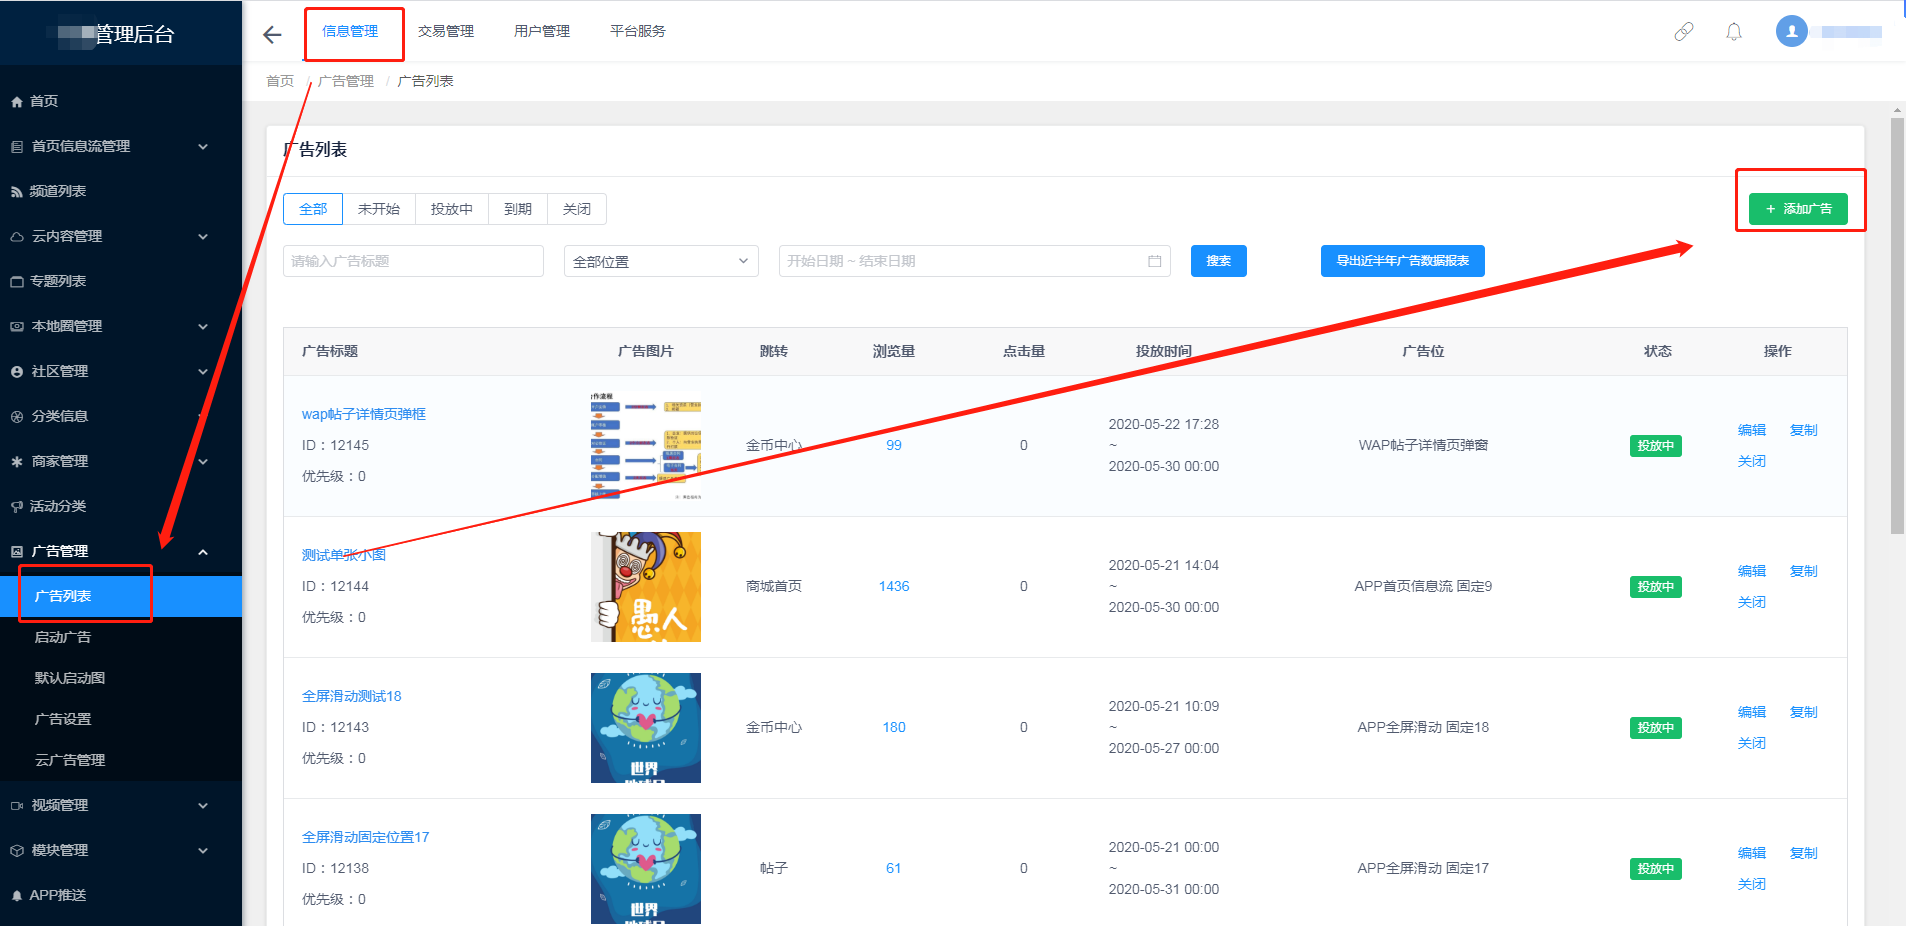The height and width of the screenshot is (926, 1906).
Task: Click 首页 breadcrumb link
Action: 280,81
